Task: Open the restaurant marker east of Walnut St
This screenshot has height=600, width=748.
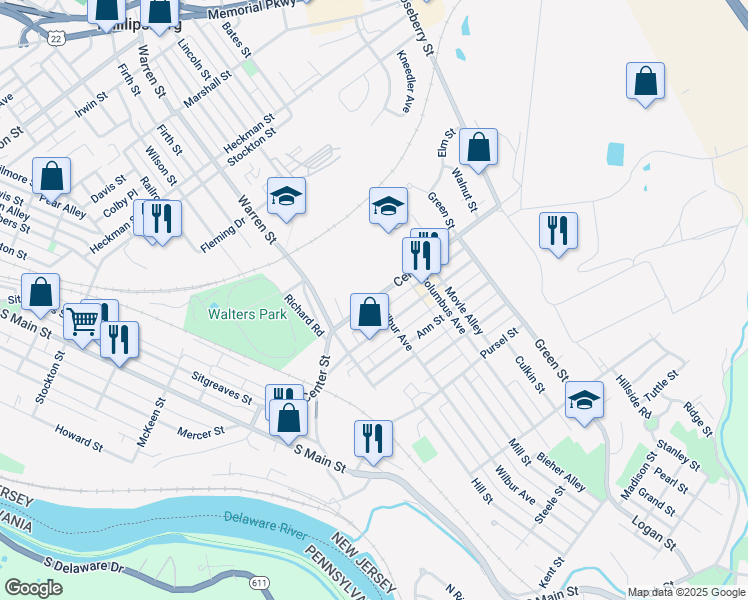Action: click(558, 230)
